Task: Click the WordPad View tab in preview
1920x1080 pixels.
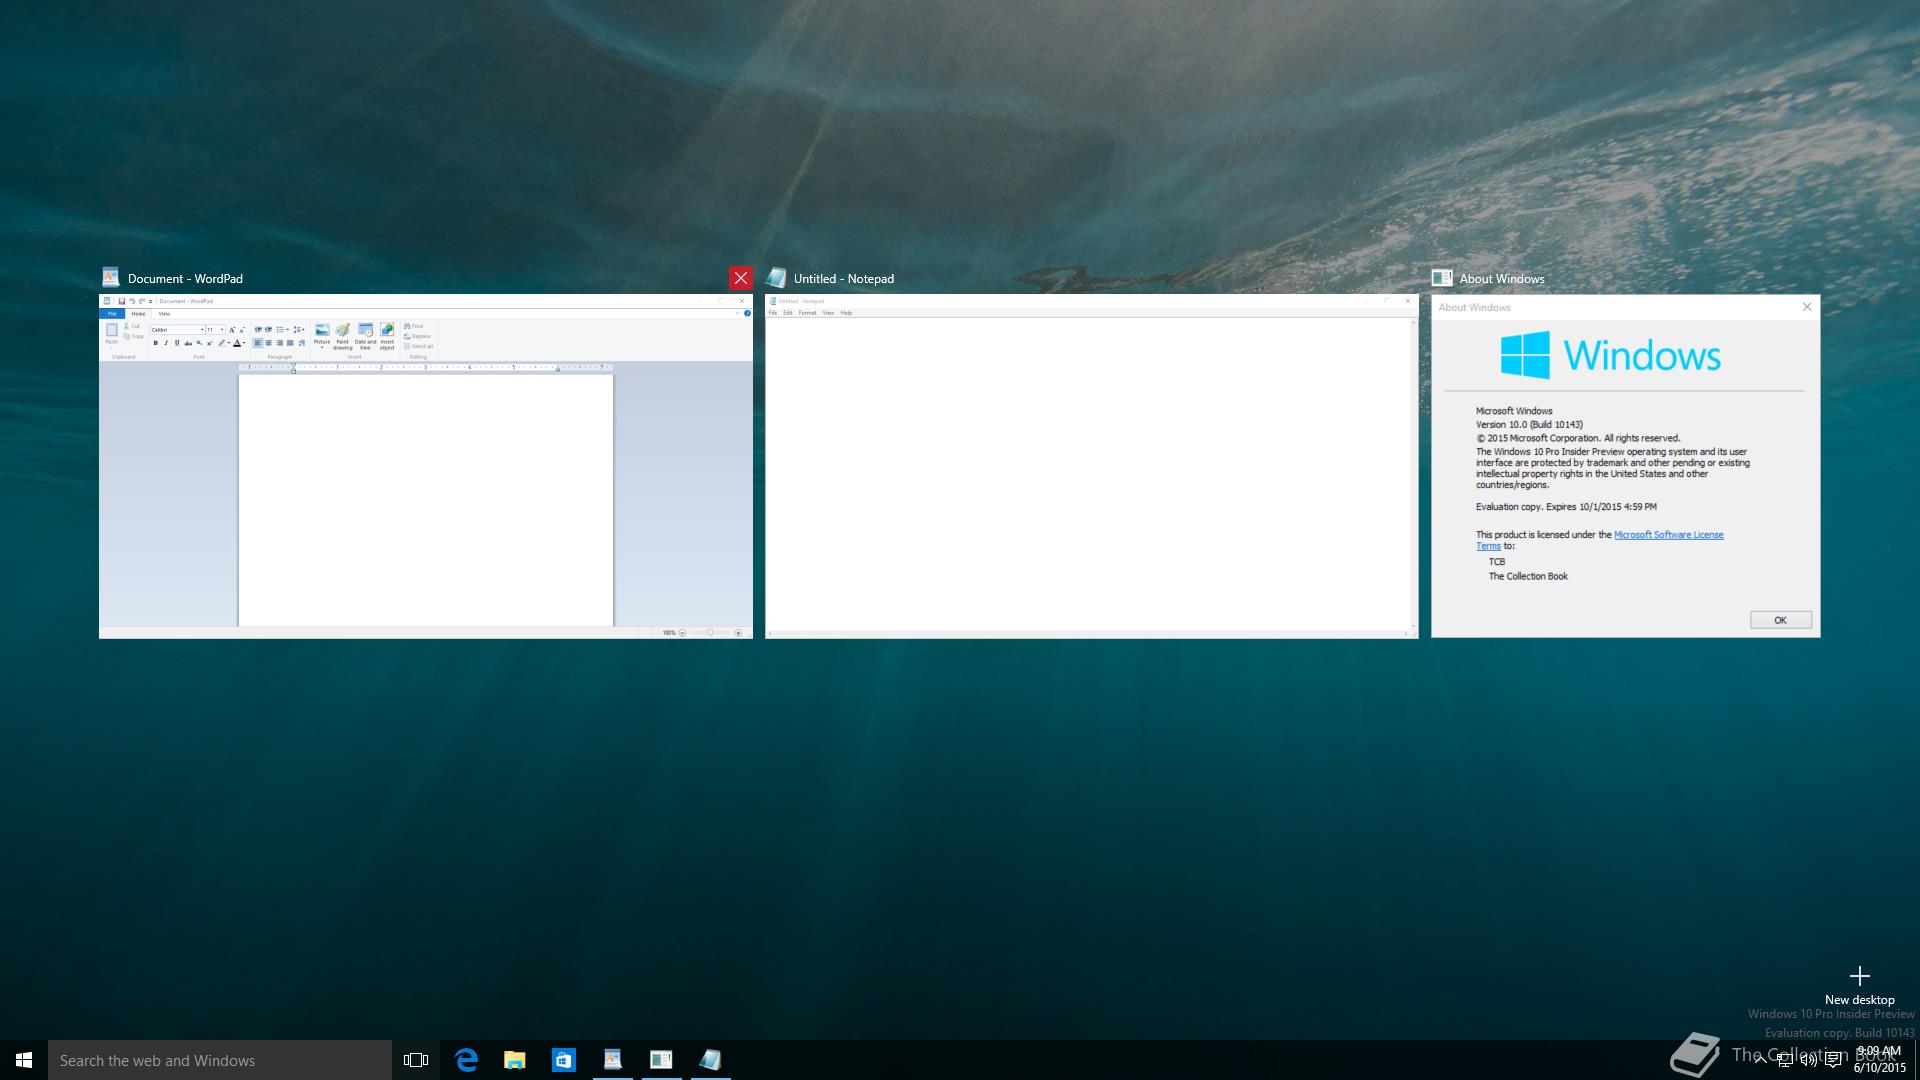Action: [x=164, y=314]
